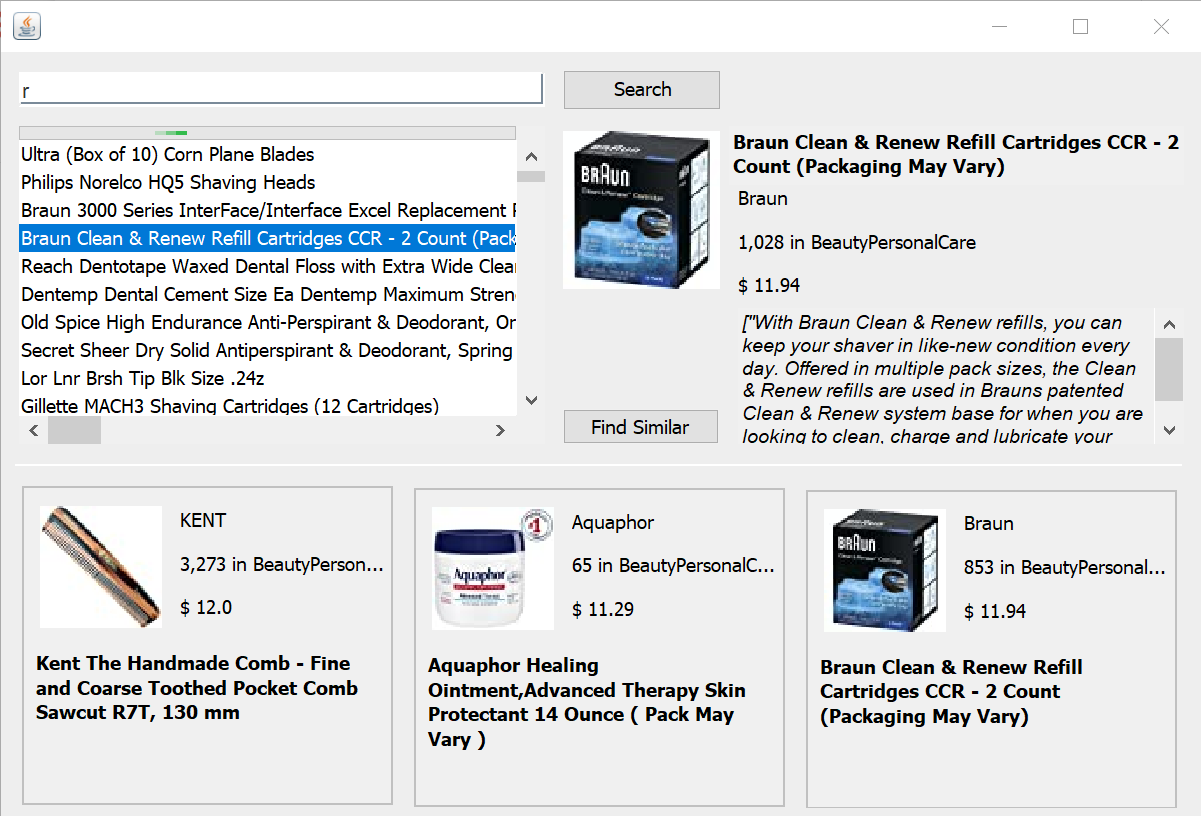Click '65 in BeautyPersonalC...' rank text
1201x816 pixels.
pos(674,566)
